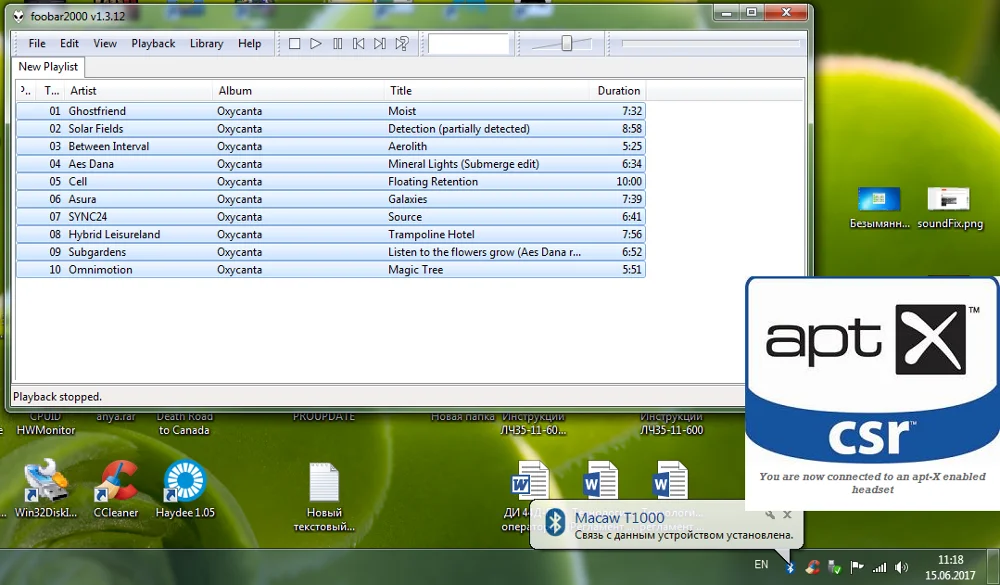Click the apt-X connected headset popup

coord(872,393)
